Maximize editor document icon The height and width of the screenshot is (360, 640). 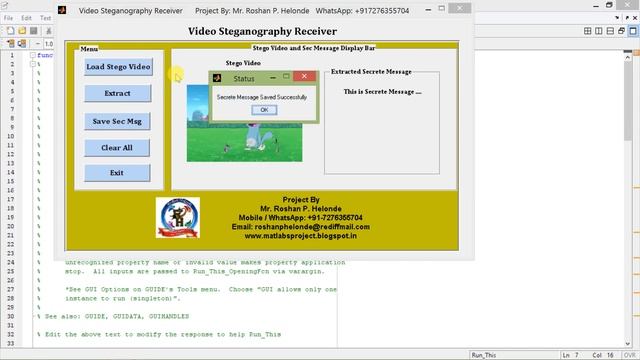coord(633,31)
